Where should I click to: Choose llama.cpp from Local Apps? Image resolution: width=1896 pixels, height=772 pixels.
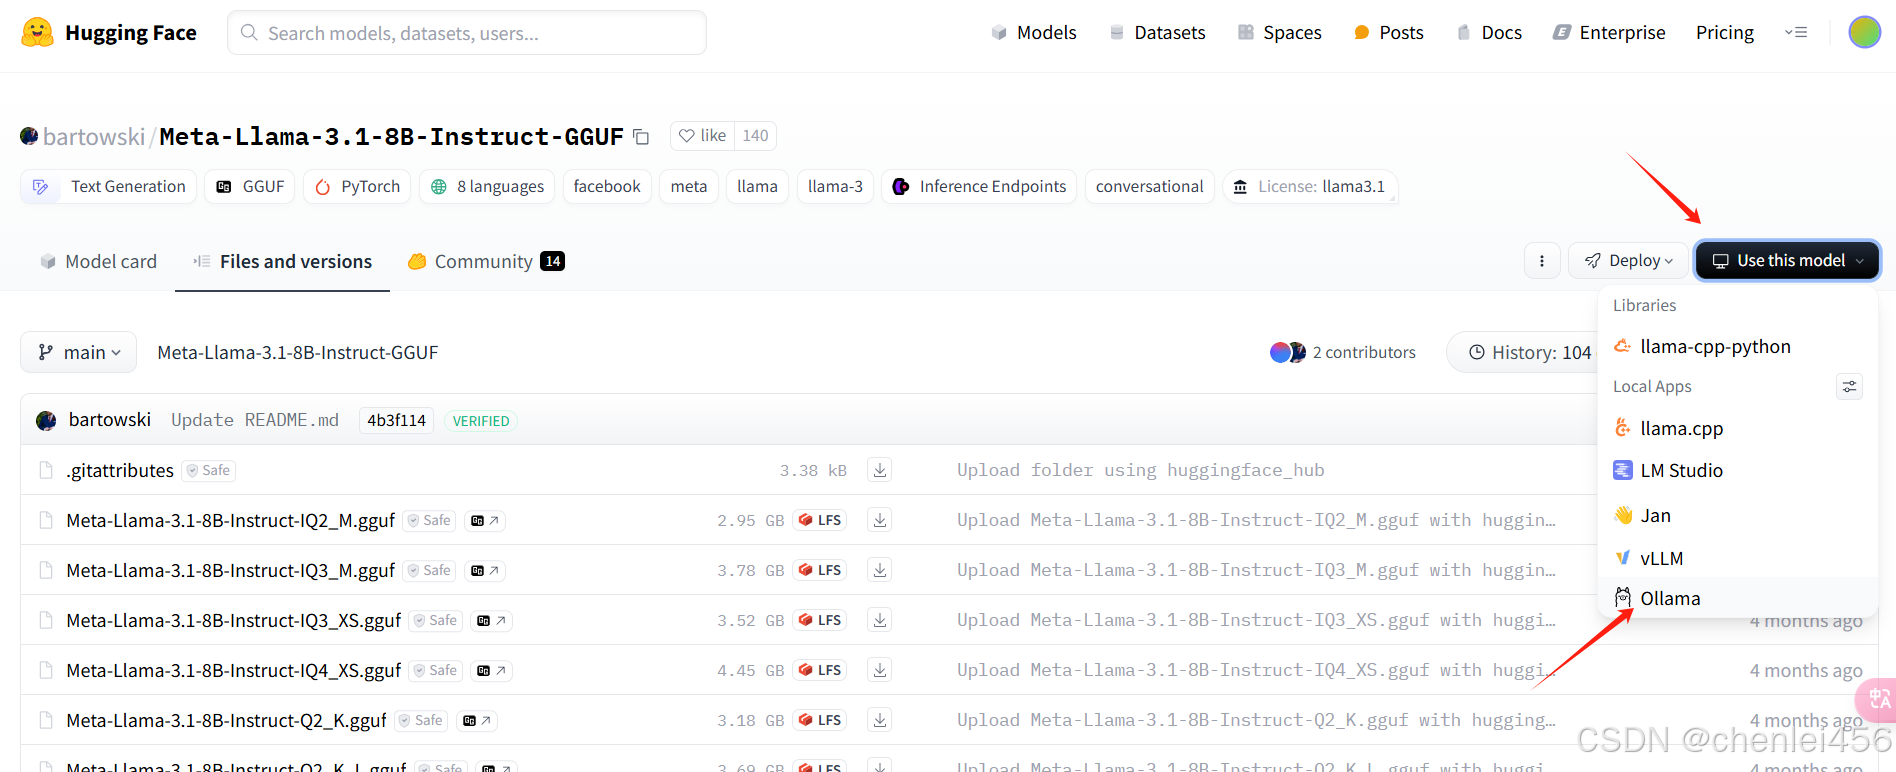[1737, 428]
